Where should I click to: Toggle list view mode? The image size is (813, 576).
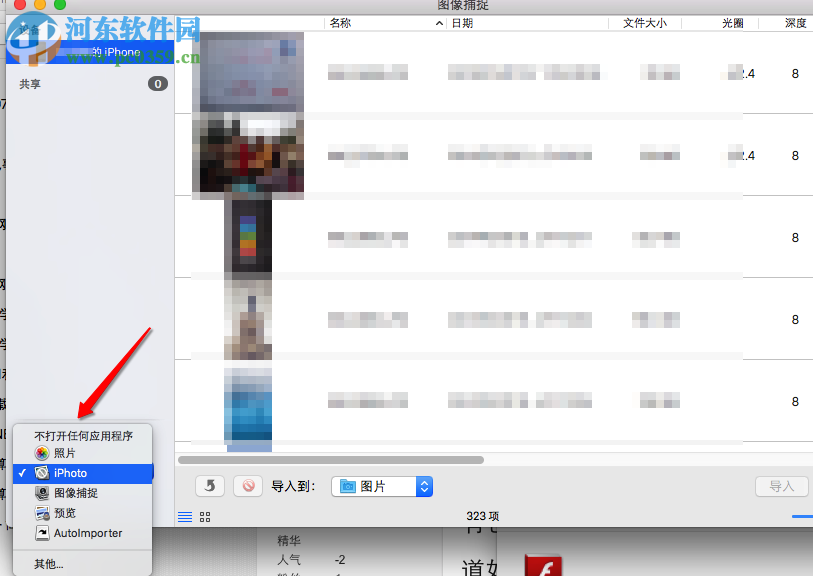click(x=185, y=516)
